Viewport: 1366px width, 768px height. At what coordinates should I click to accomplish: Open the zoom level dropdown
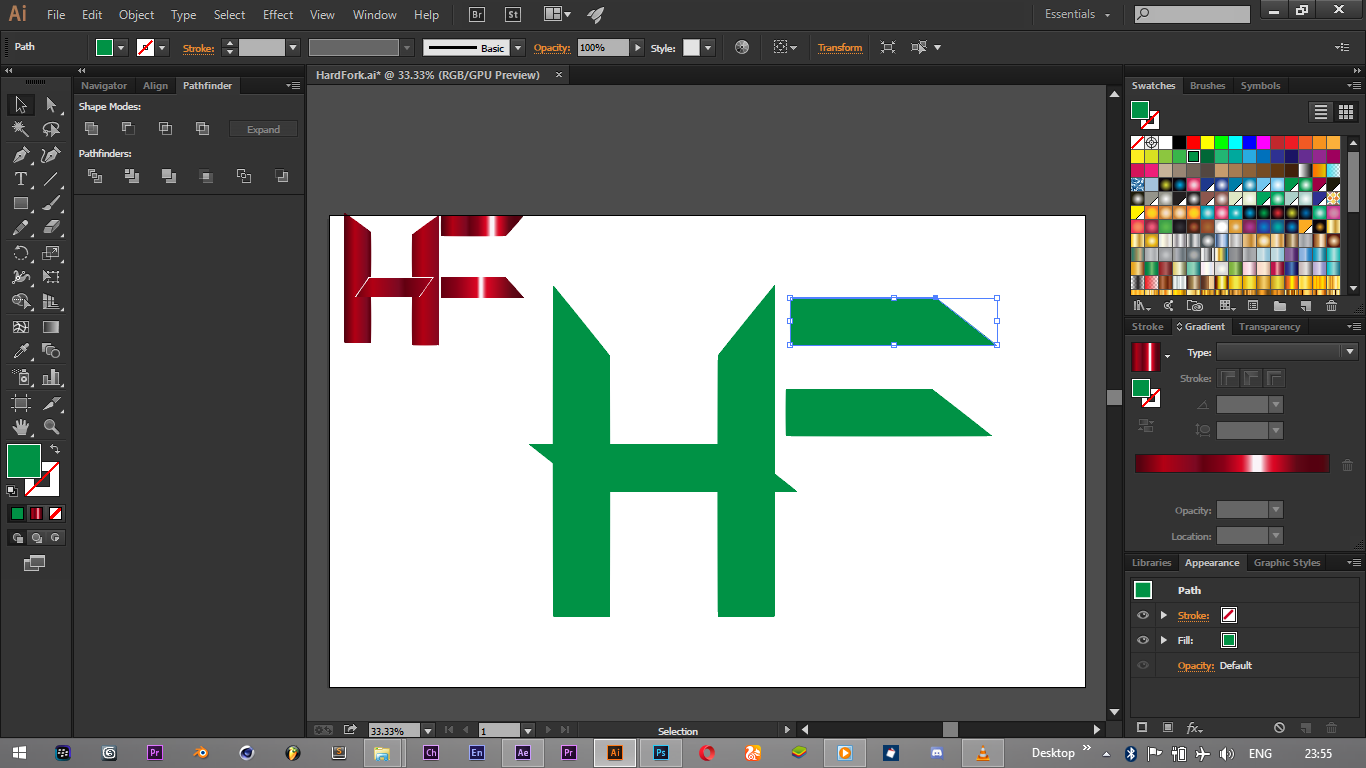pyautogui.click(x=428, y=731)
